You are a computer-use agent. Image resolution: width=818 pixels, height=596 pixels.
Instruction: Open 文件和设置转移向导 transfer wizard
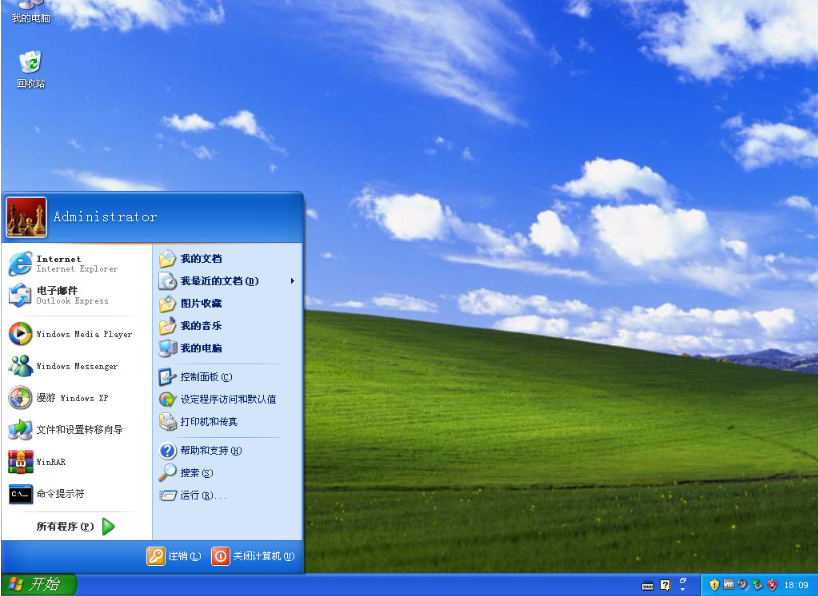[x=75, y=429]
